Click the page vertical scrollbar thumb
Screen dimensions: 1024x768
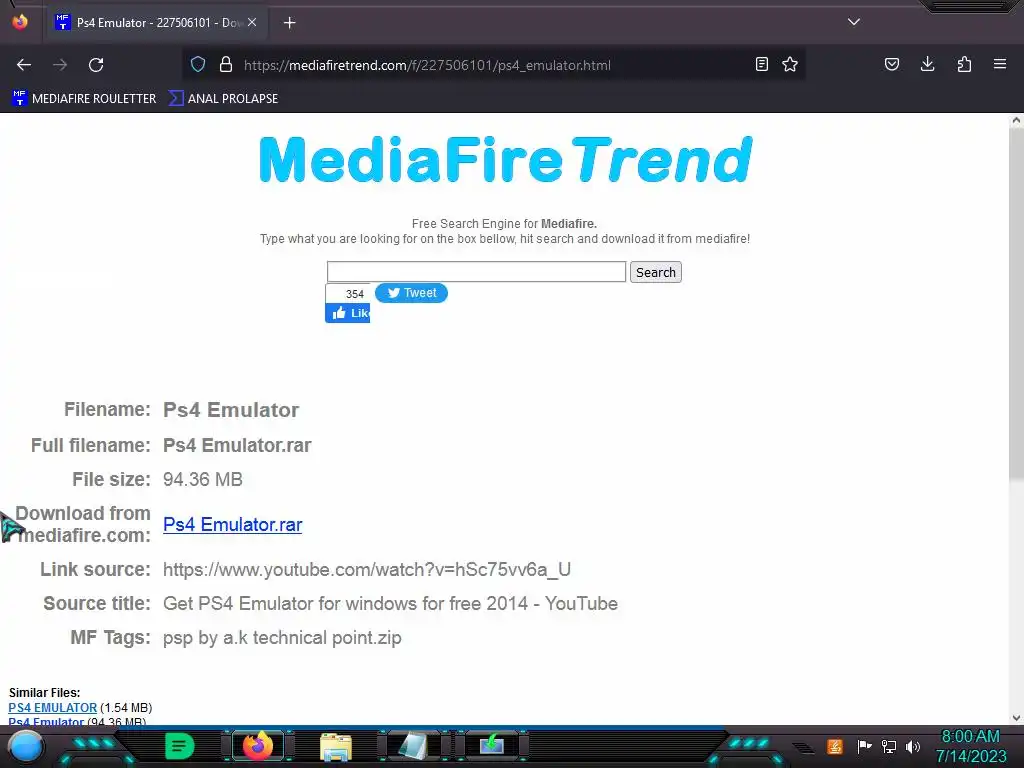pos(1016,304)
